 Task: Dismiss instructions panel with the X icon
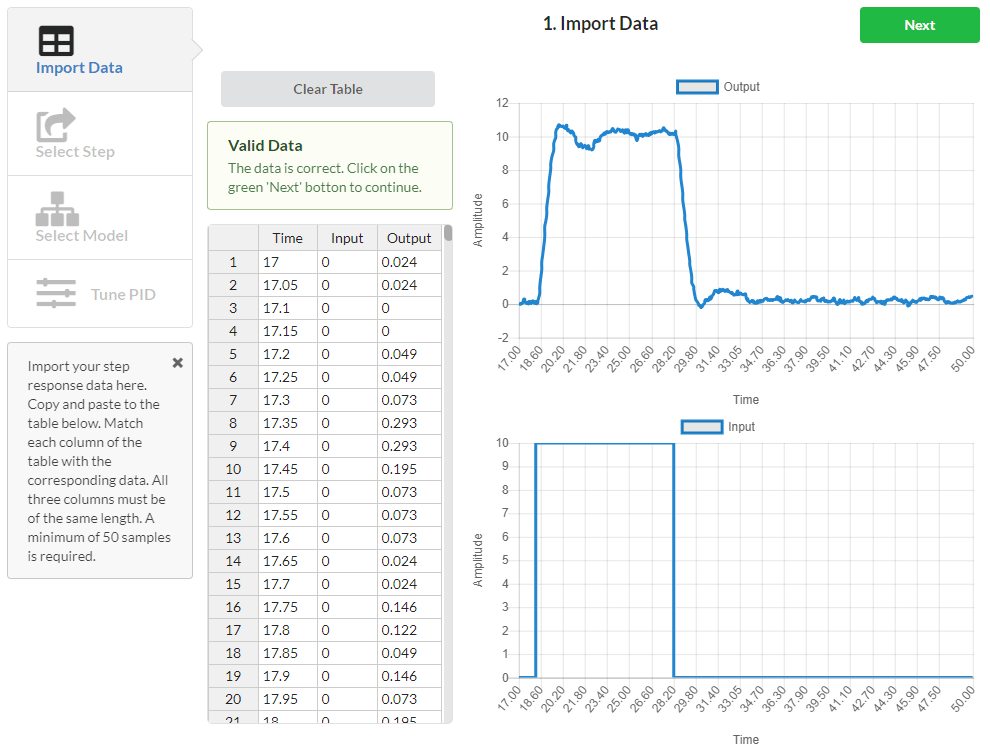[178, 363]
